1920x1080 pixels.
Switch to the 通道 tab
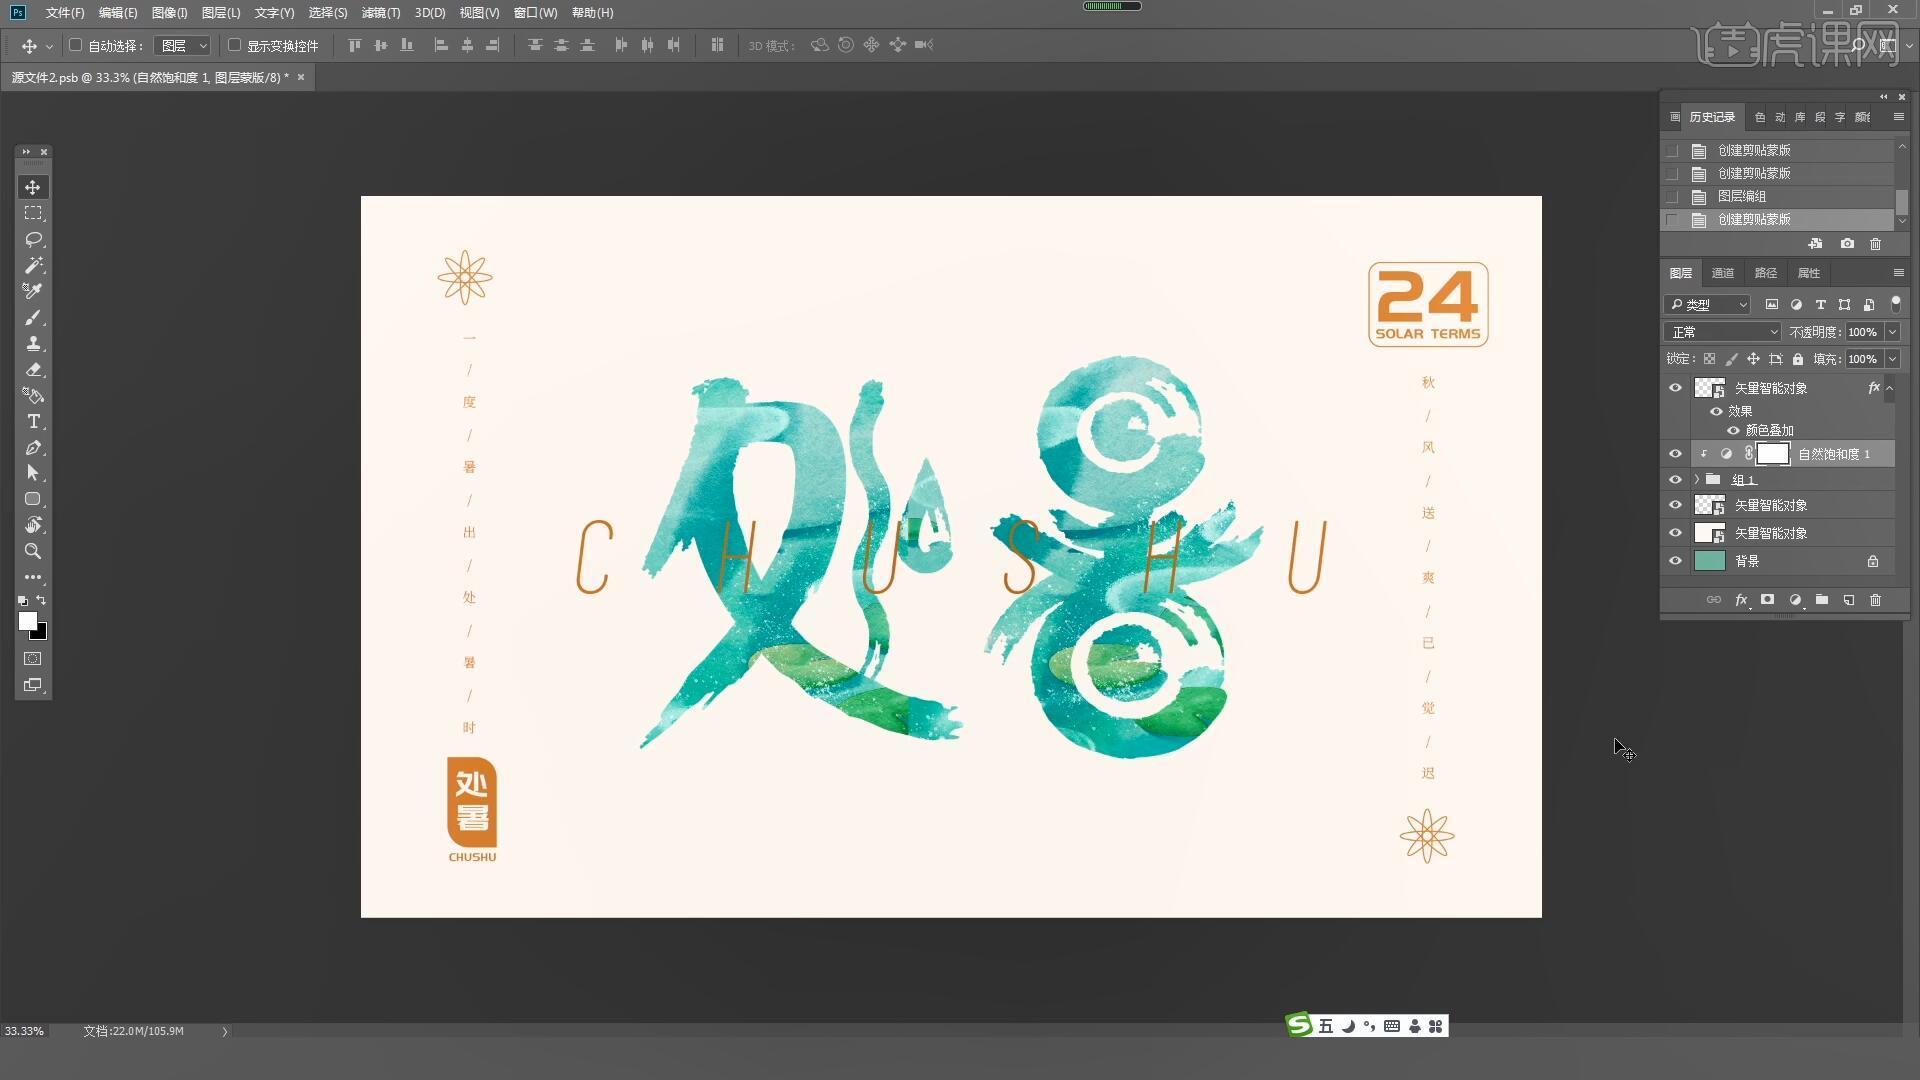pos(1722,273)
